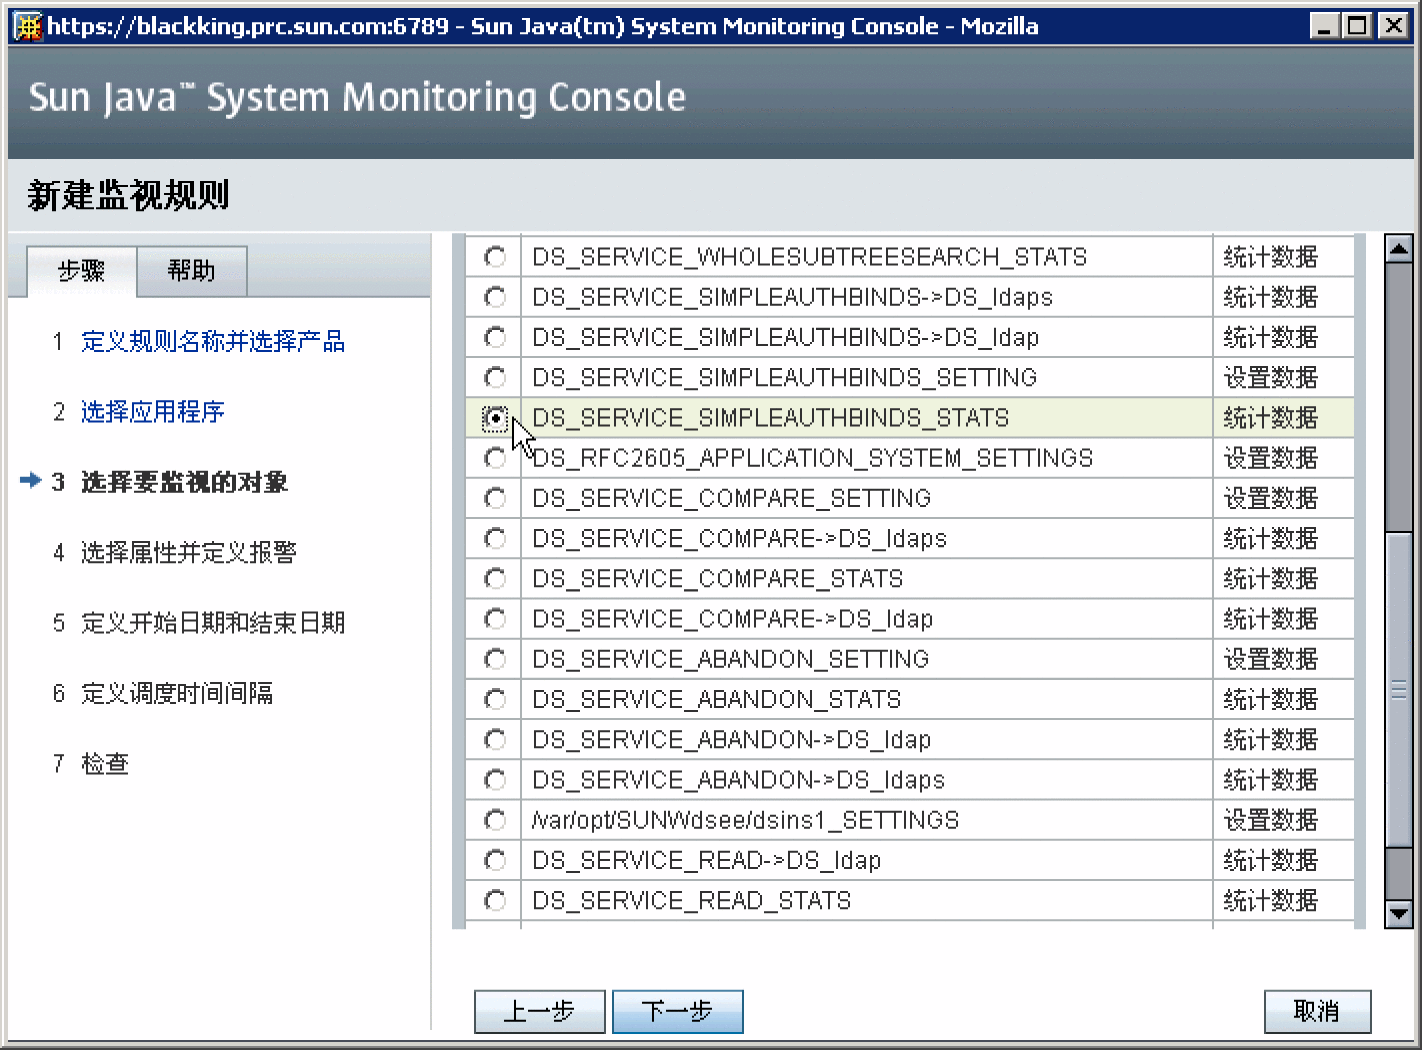Select radio for DS_SERVICE_SIMPLEAUTHBINDS->DS_ldaps
The width and height of the screenshot is (1422, 1050).
point(495,297)
